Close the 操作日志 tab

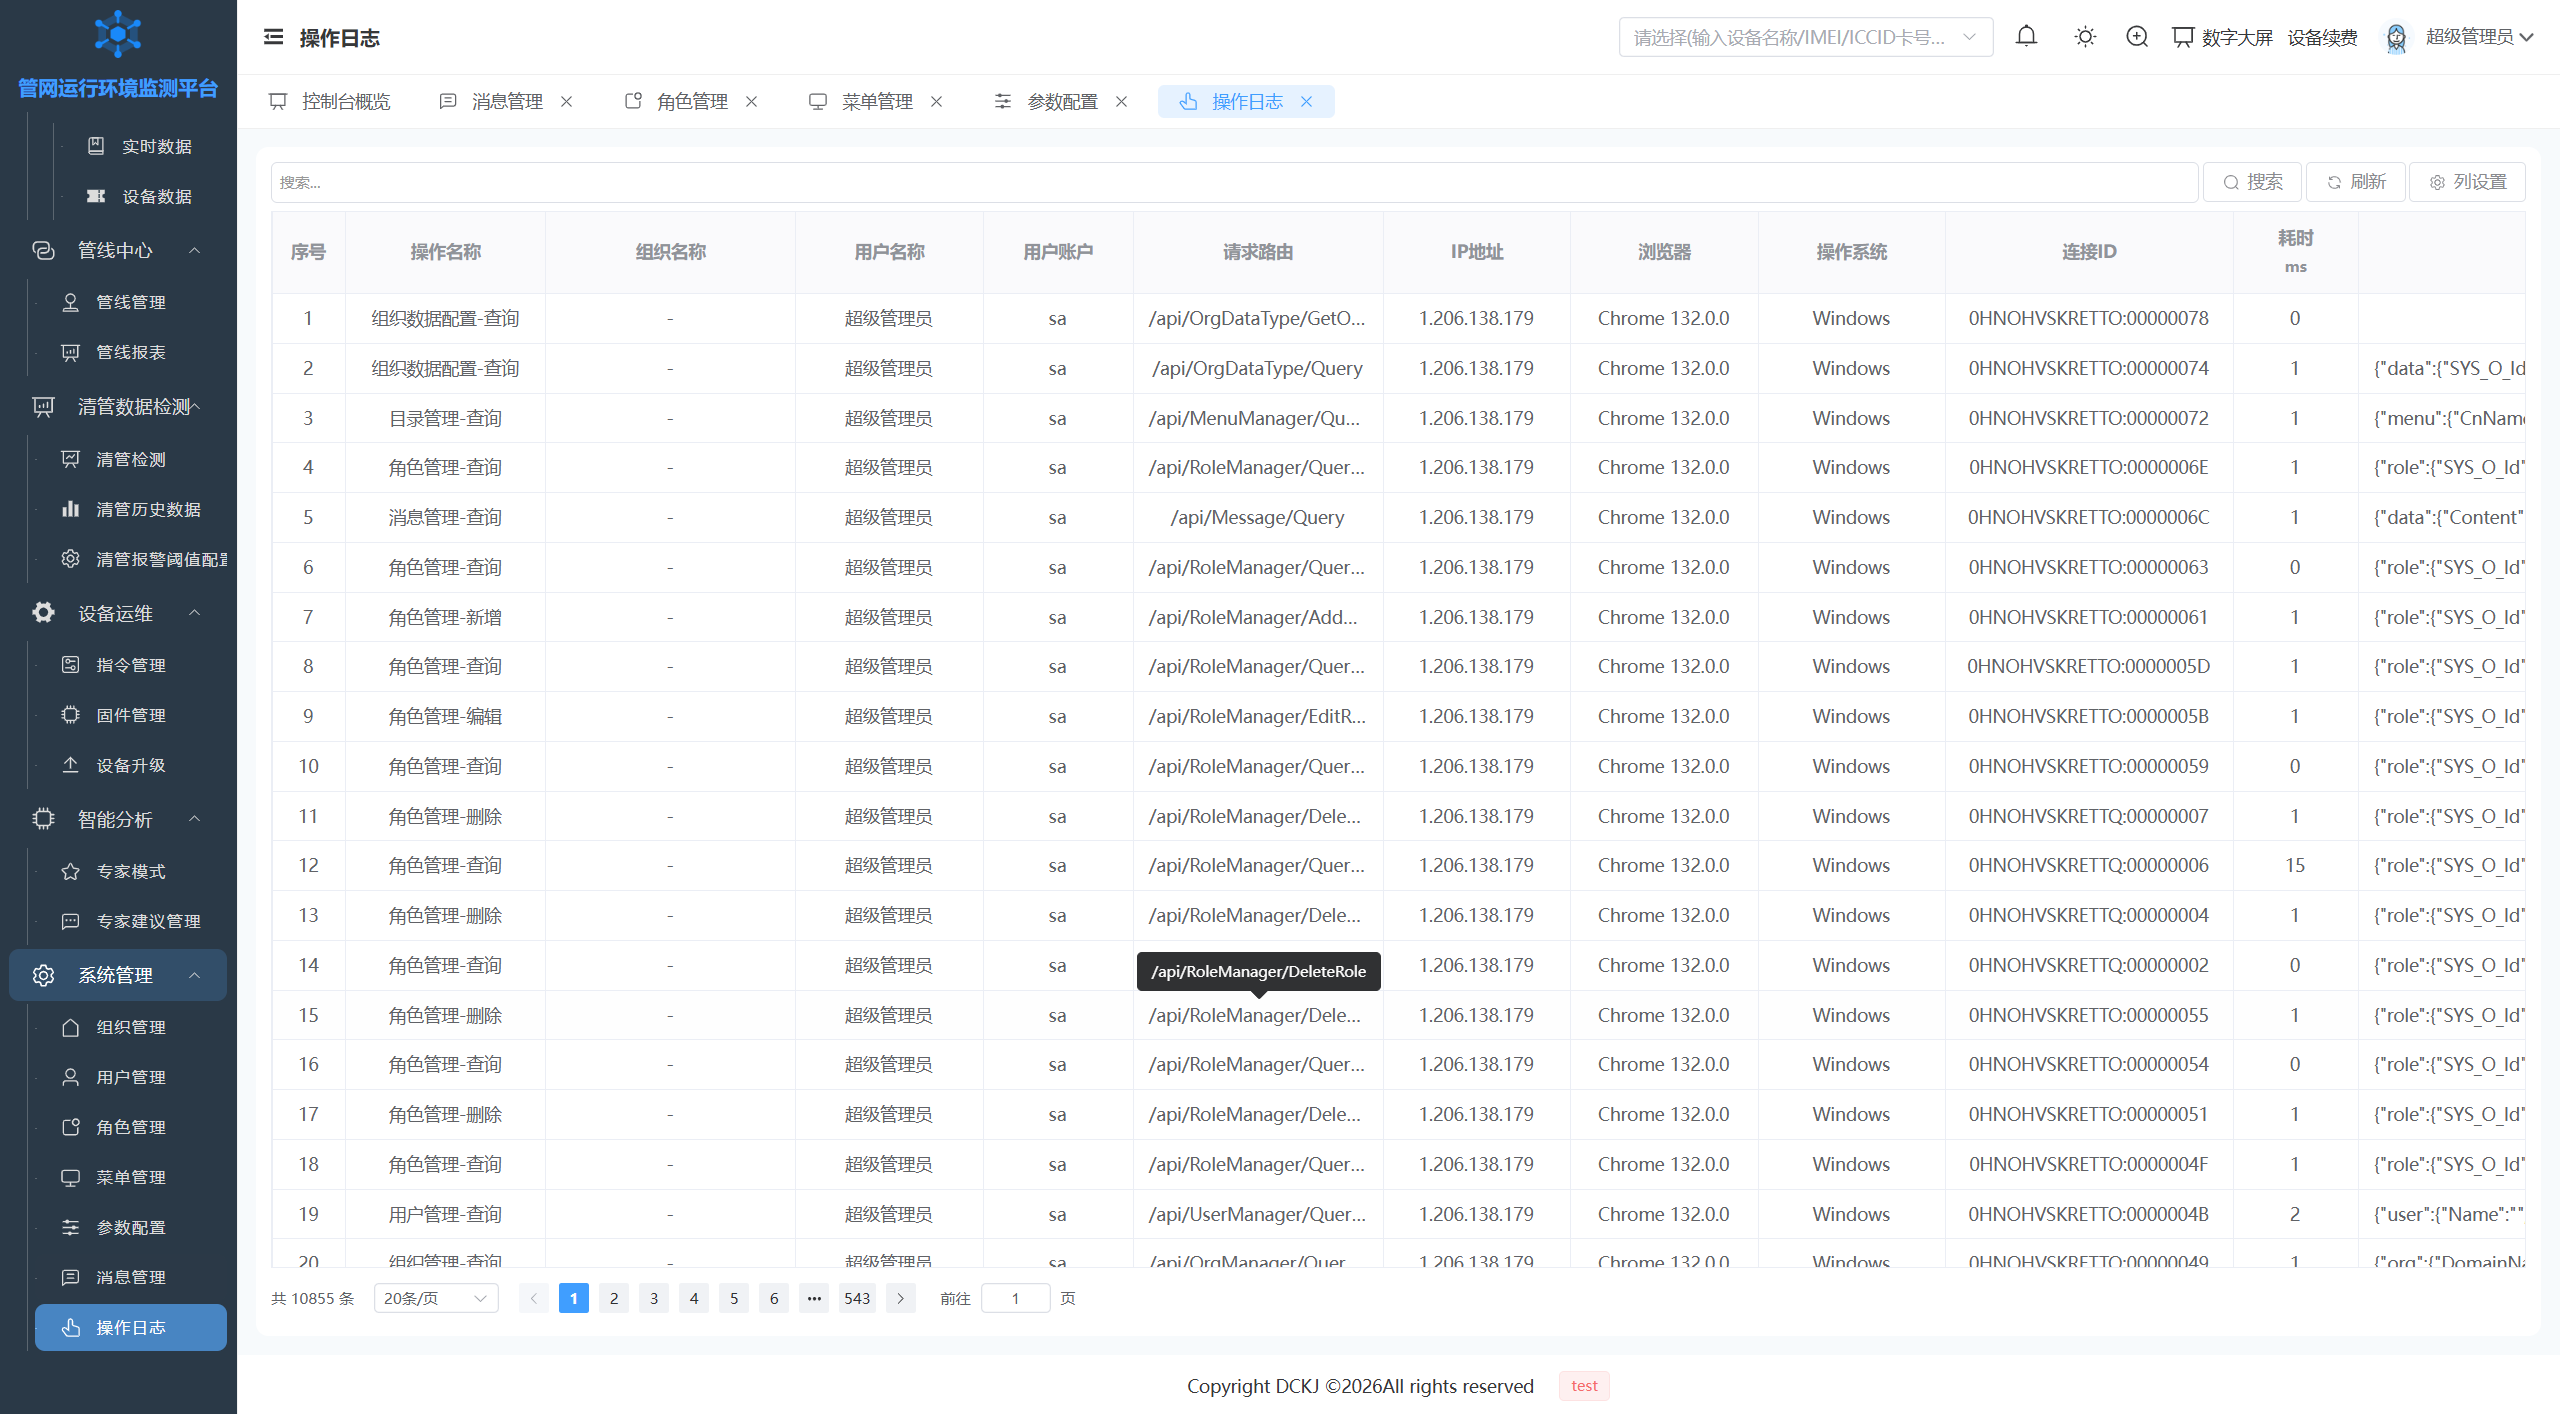pos(1306,102)
